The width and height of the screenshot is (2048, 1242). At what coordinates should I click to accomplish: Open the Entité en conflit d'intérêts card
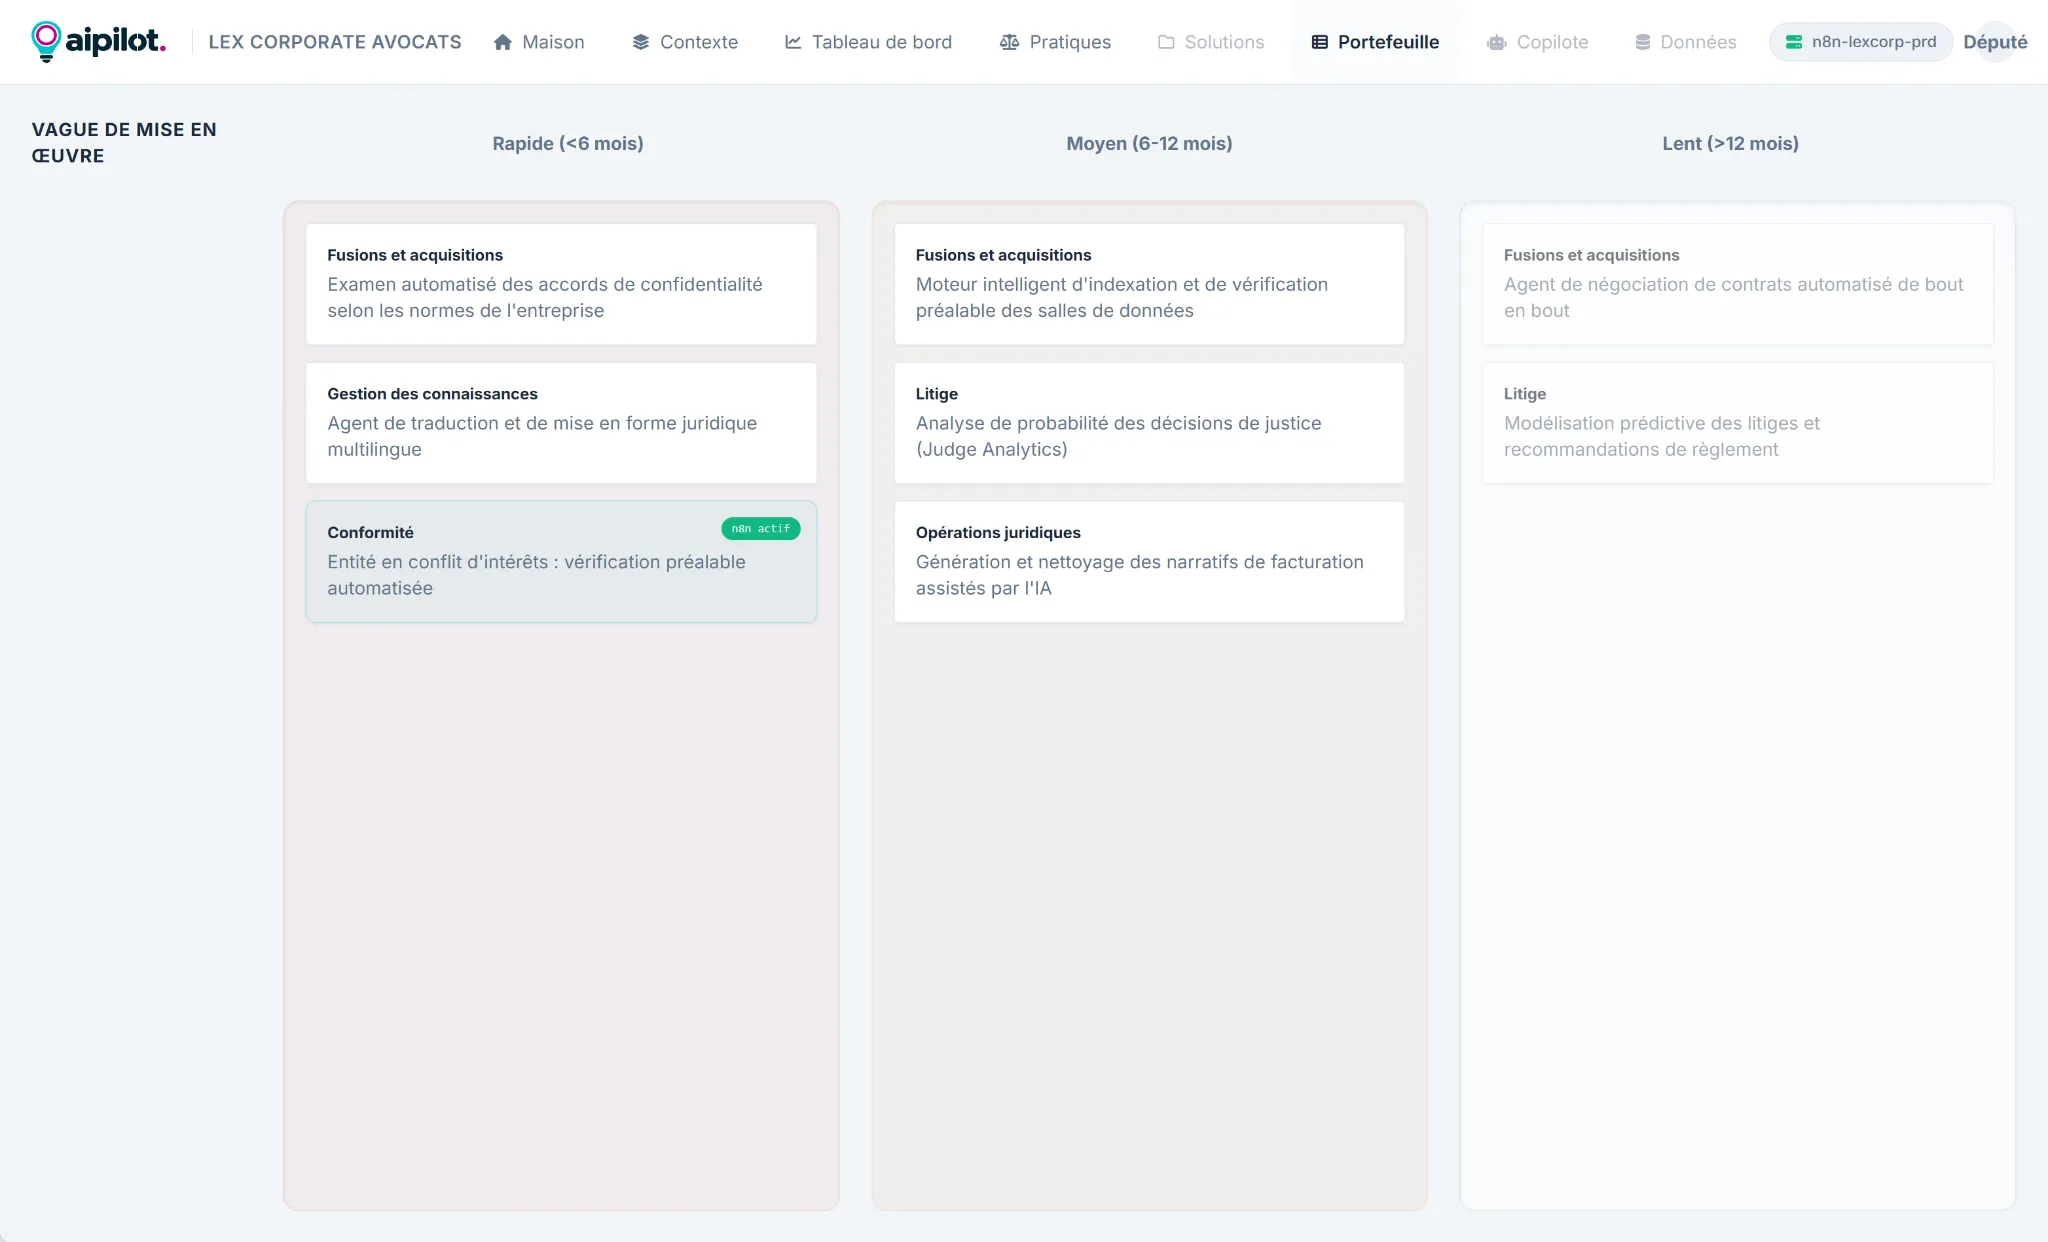coord(561,562)
